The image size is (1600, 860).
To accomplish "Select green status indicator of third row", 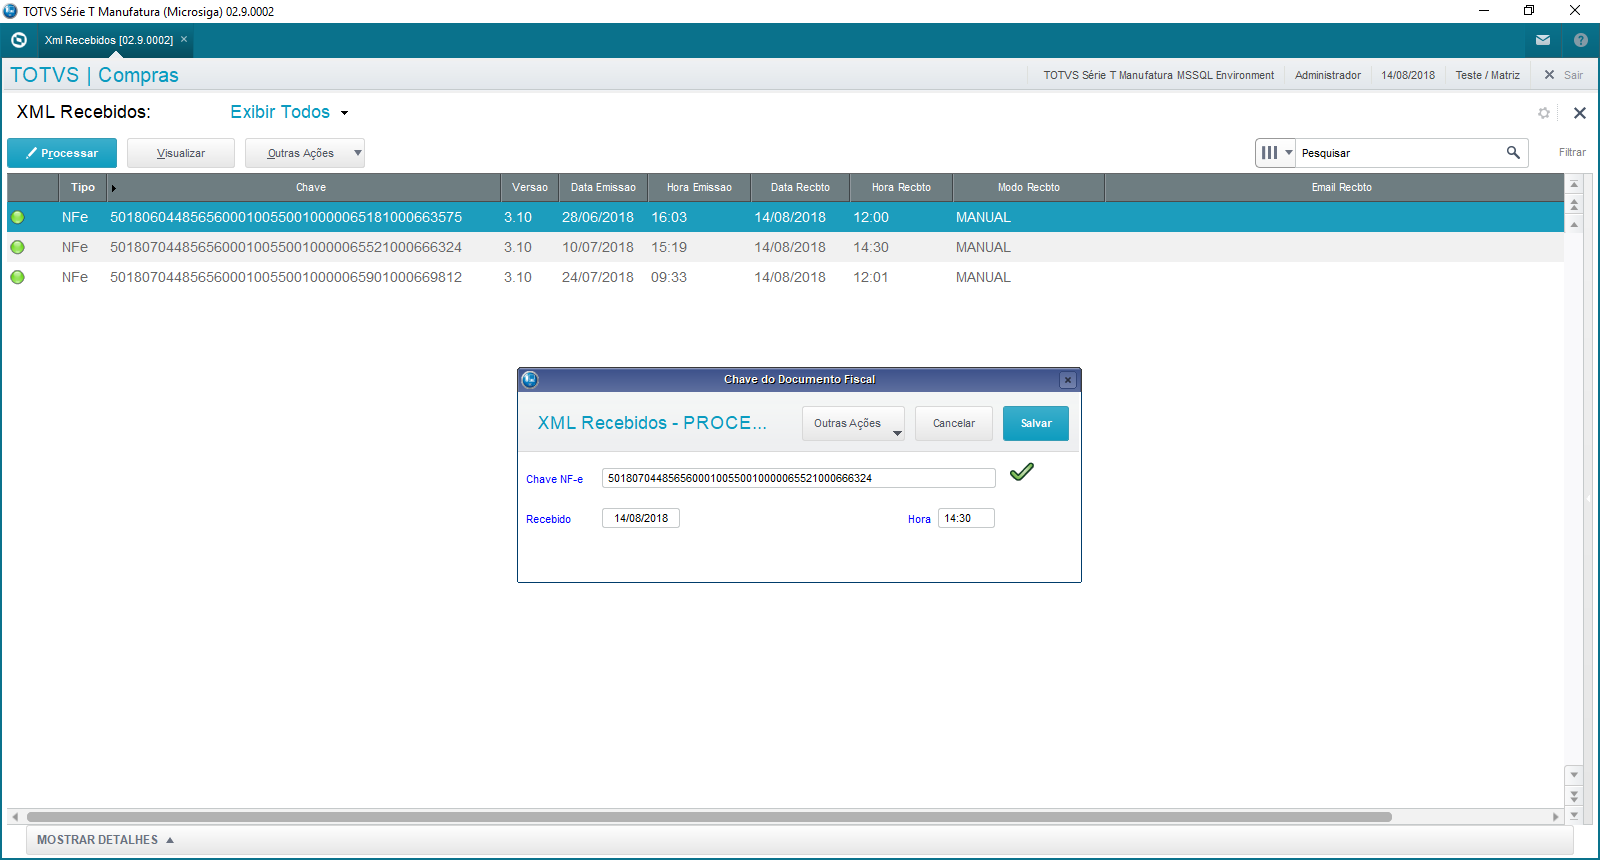I will (x=18, y=277).
